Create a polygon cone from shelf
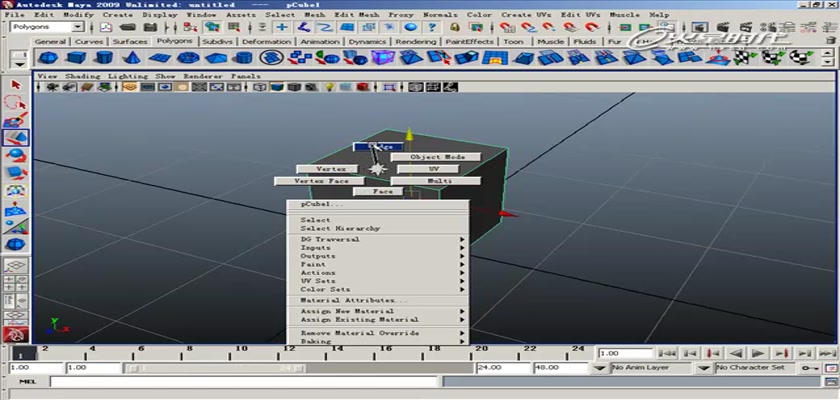The width and height of the screenshot is (840, 400). coord(132,57)
